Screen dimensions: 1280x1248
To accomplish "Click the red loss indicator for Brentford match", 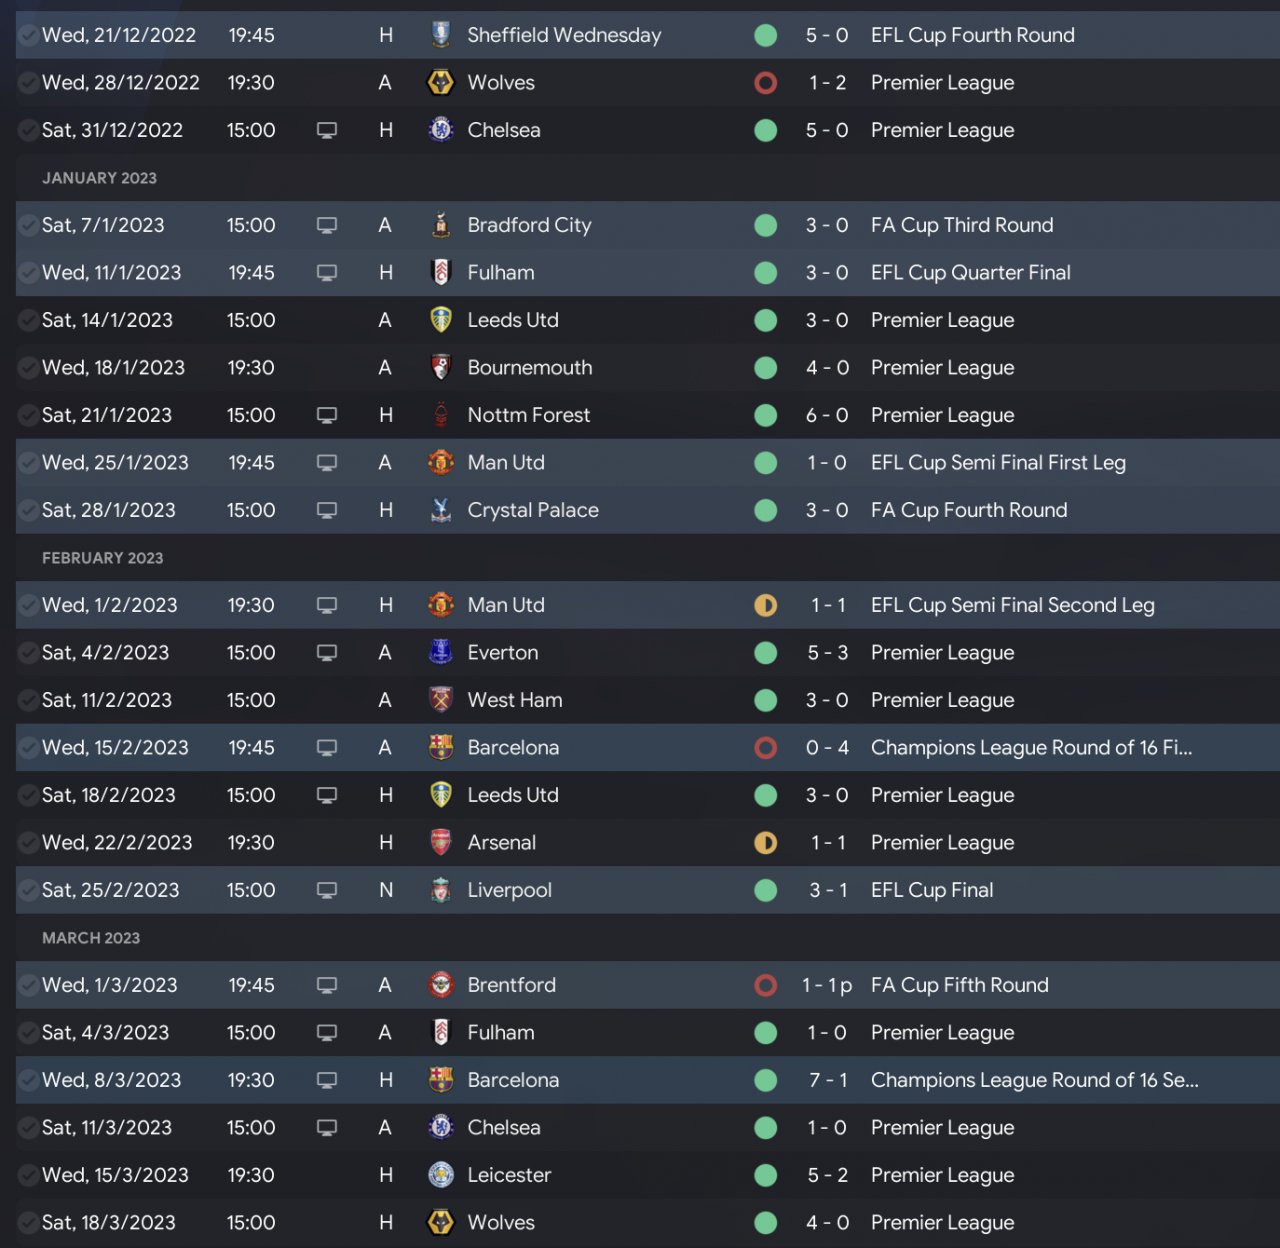I will pyautogui.click(x=765, y=985).
